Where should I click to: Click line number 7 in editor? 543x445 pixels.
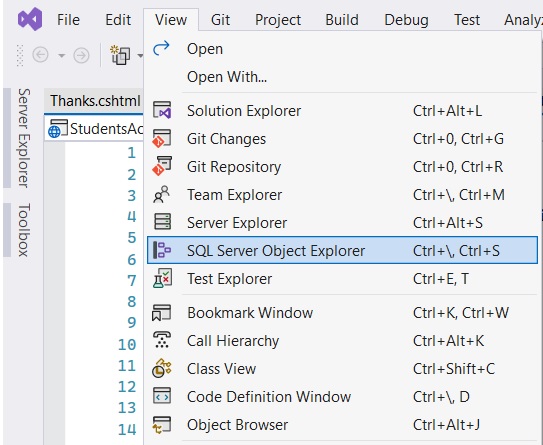click(131, 281)
